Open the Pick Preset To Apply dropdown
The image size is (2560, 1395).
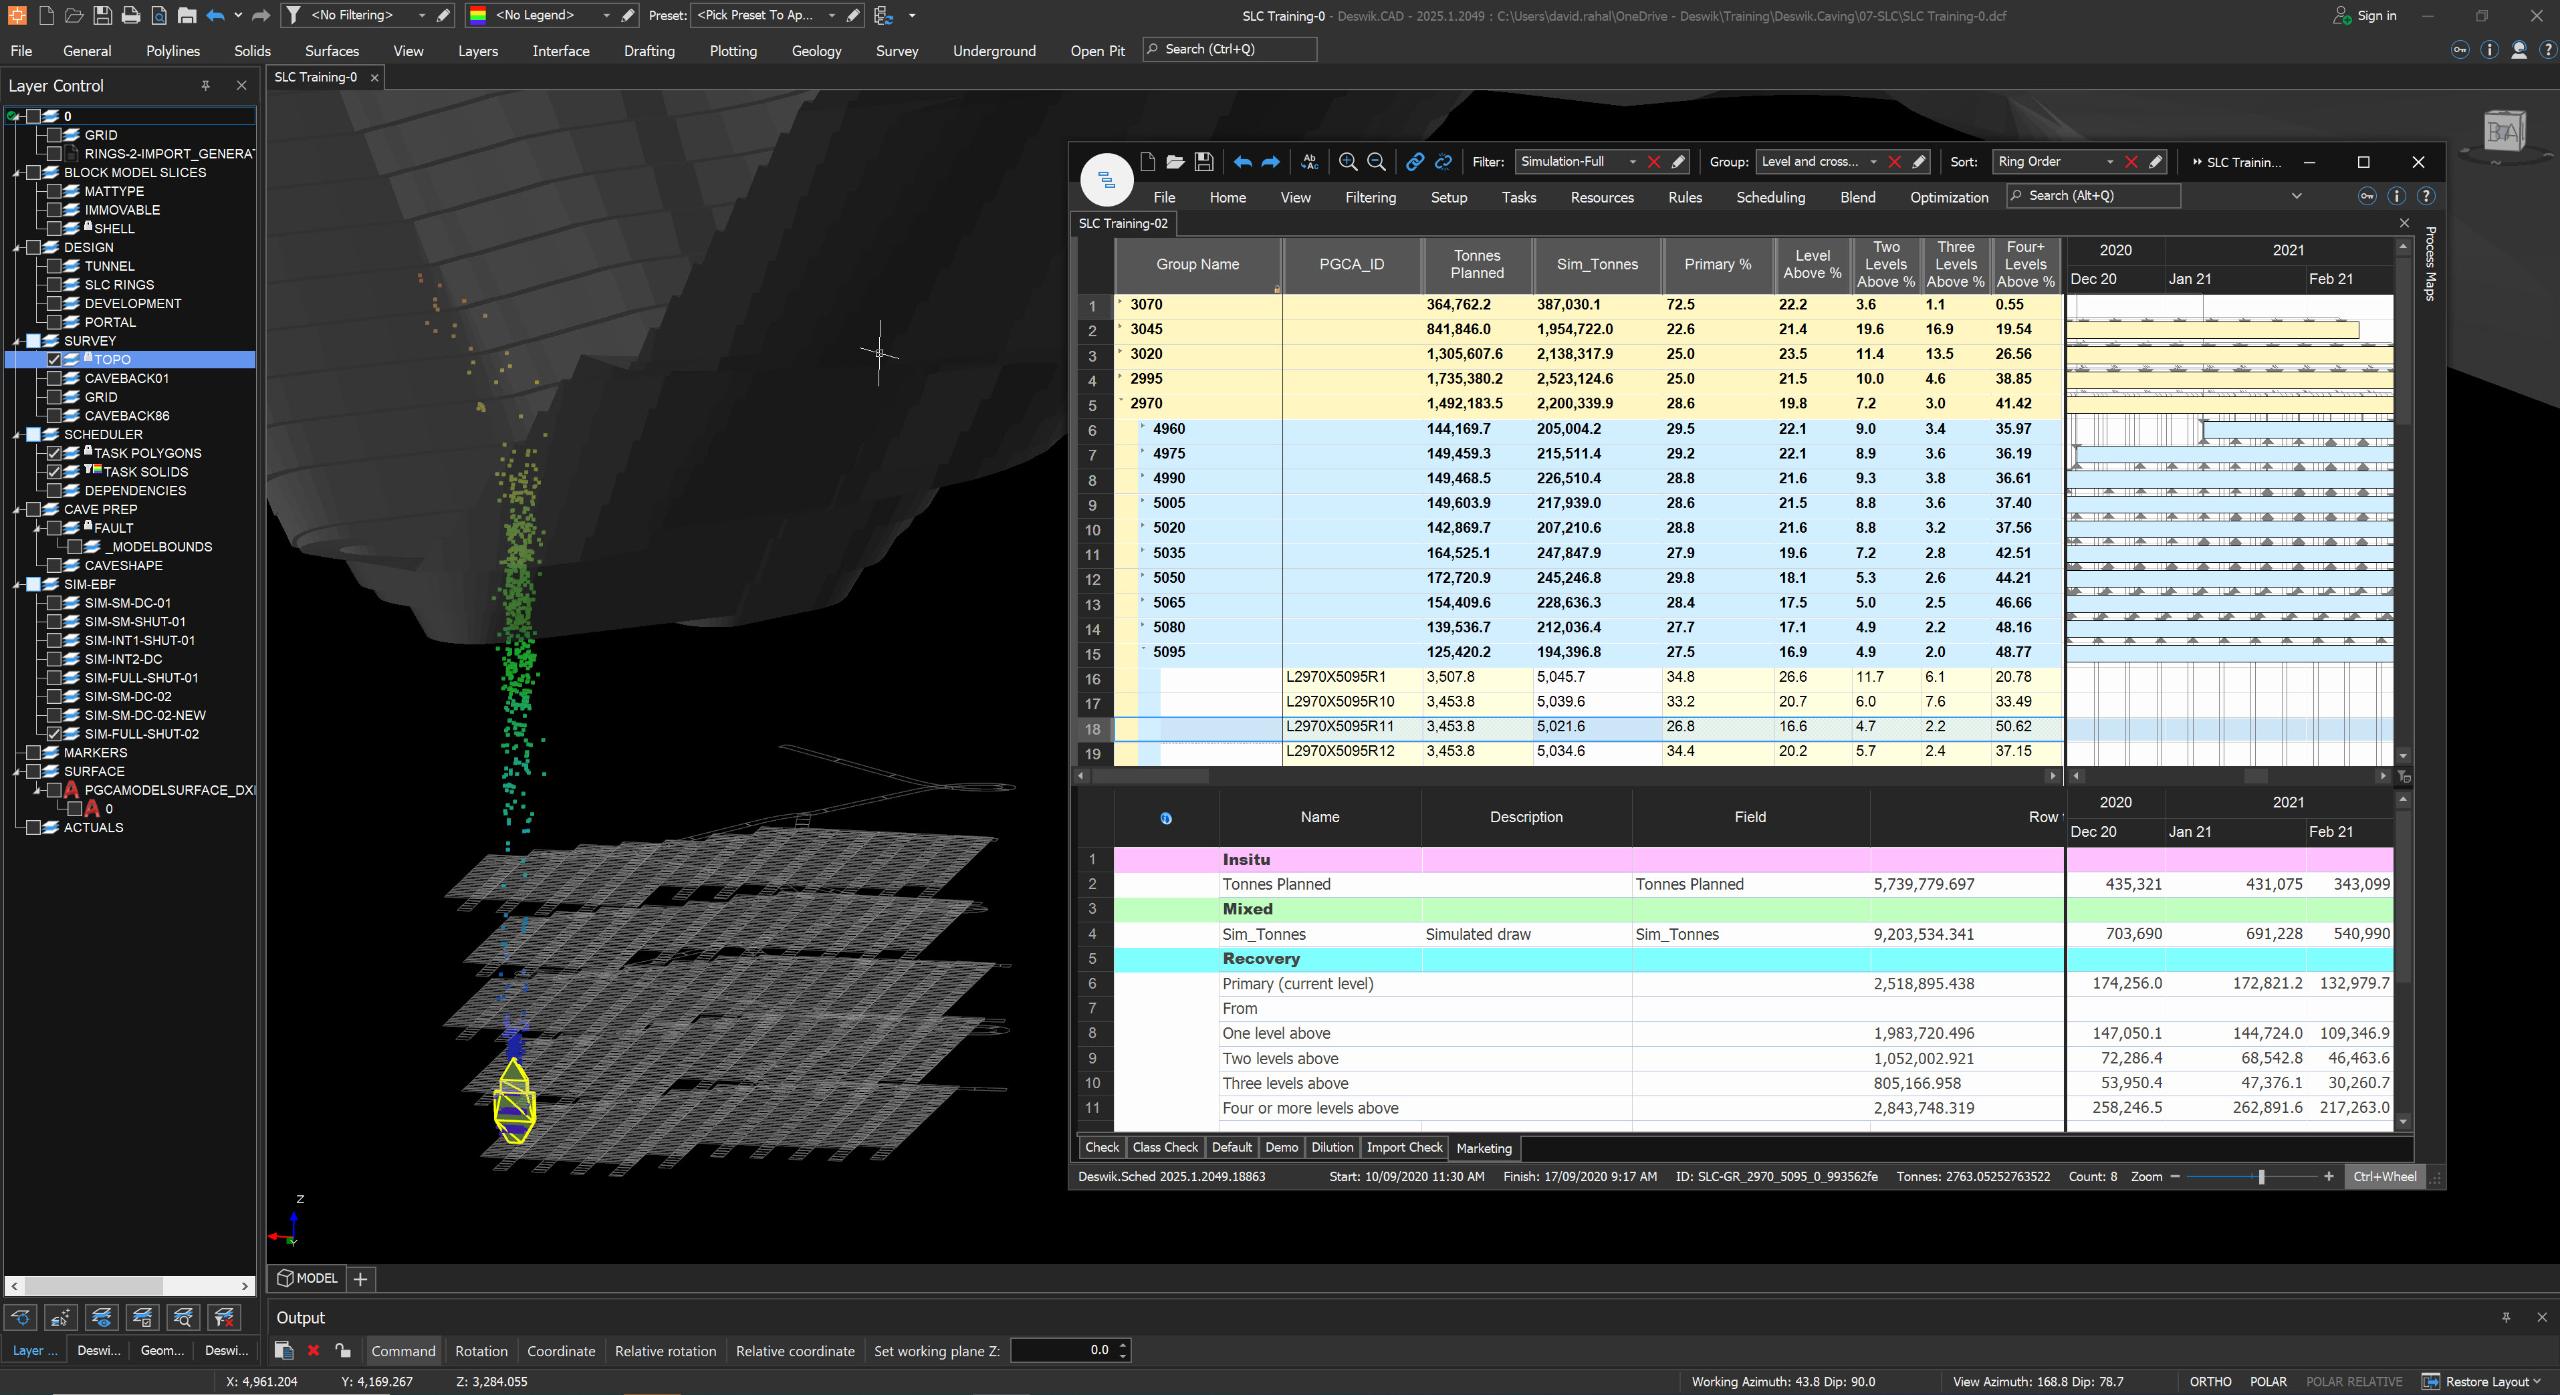[x=832, y=15]
